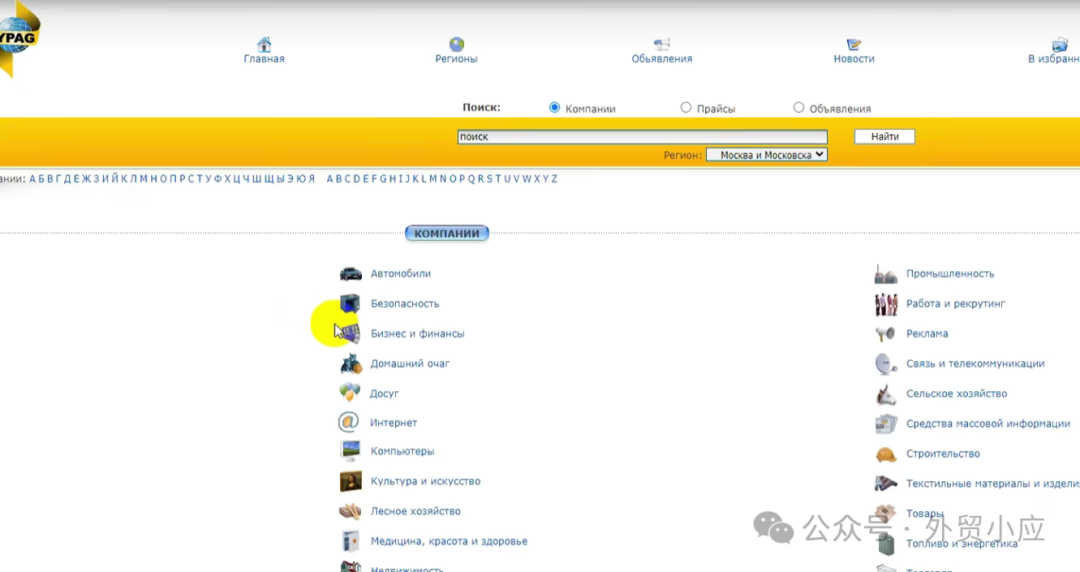Click the @ icon beside Интернет
This screenshot has width=1080, height=572.
click(349, 422)
